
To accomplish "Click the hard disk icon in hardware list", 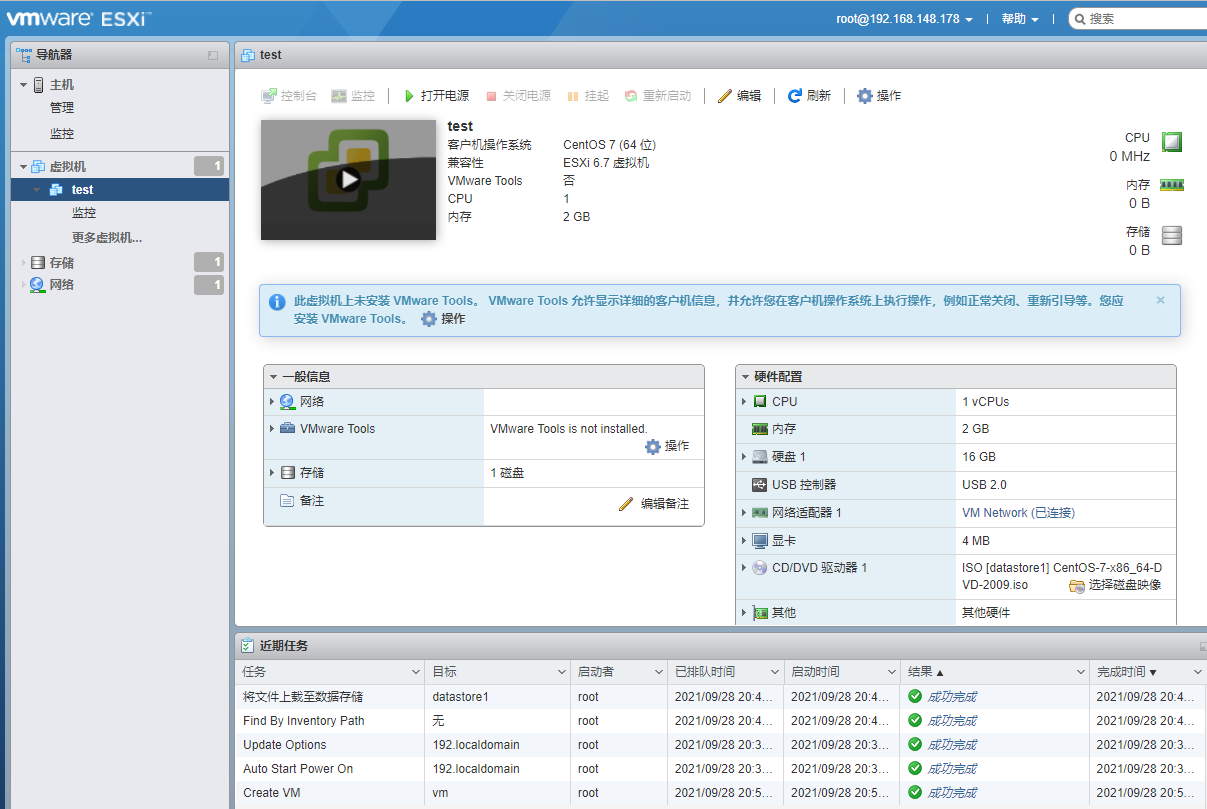I will (x=760, y=457).
